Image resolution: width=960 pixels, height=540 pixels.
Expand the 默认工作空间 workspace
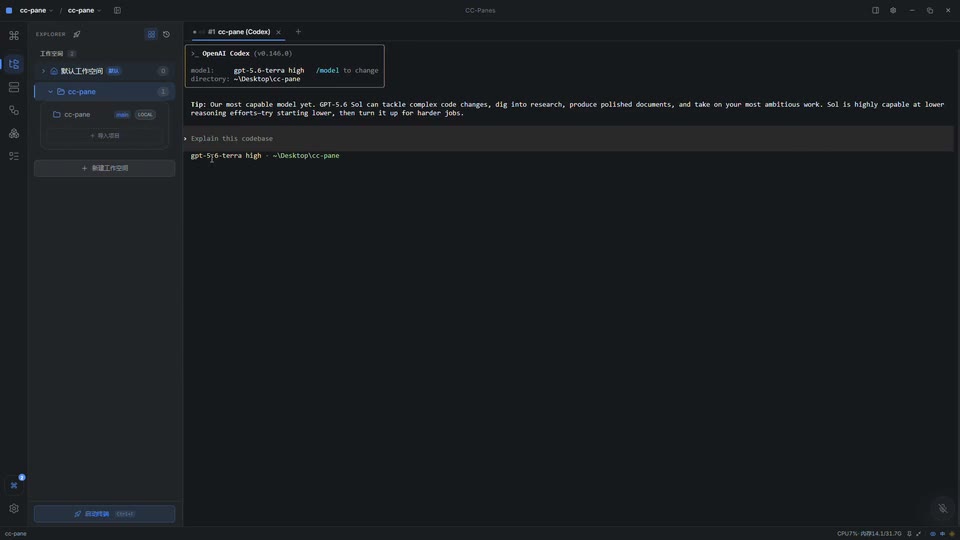43,71
